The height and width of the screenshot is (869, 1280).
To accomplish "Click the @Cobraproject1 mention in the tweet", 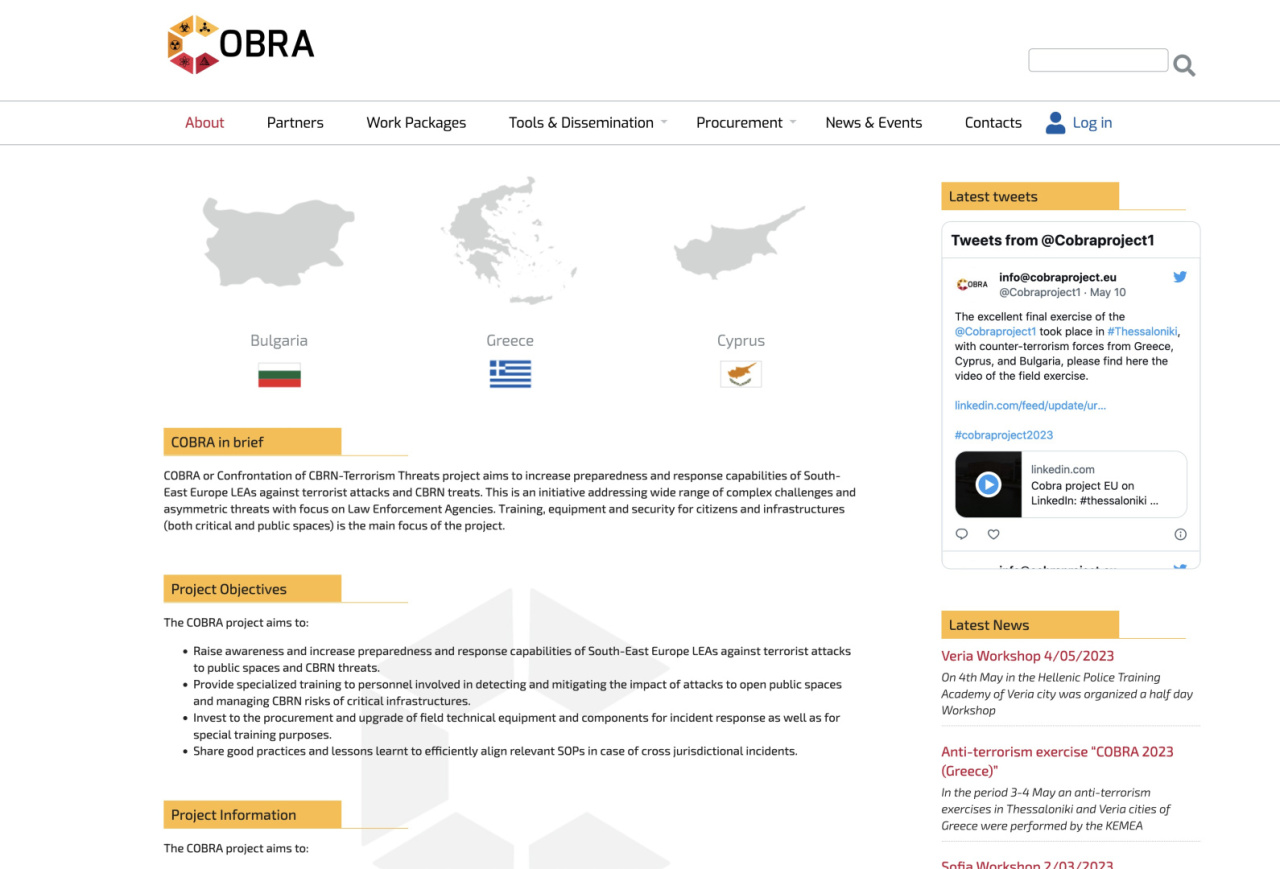I will point(995,331).
